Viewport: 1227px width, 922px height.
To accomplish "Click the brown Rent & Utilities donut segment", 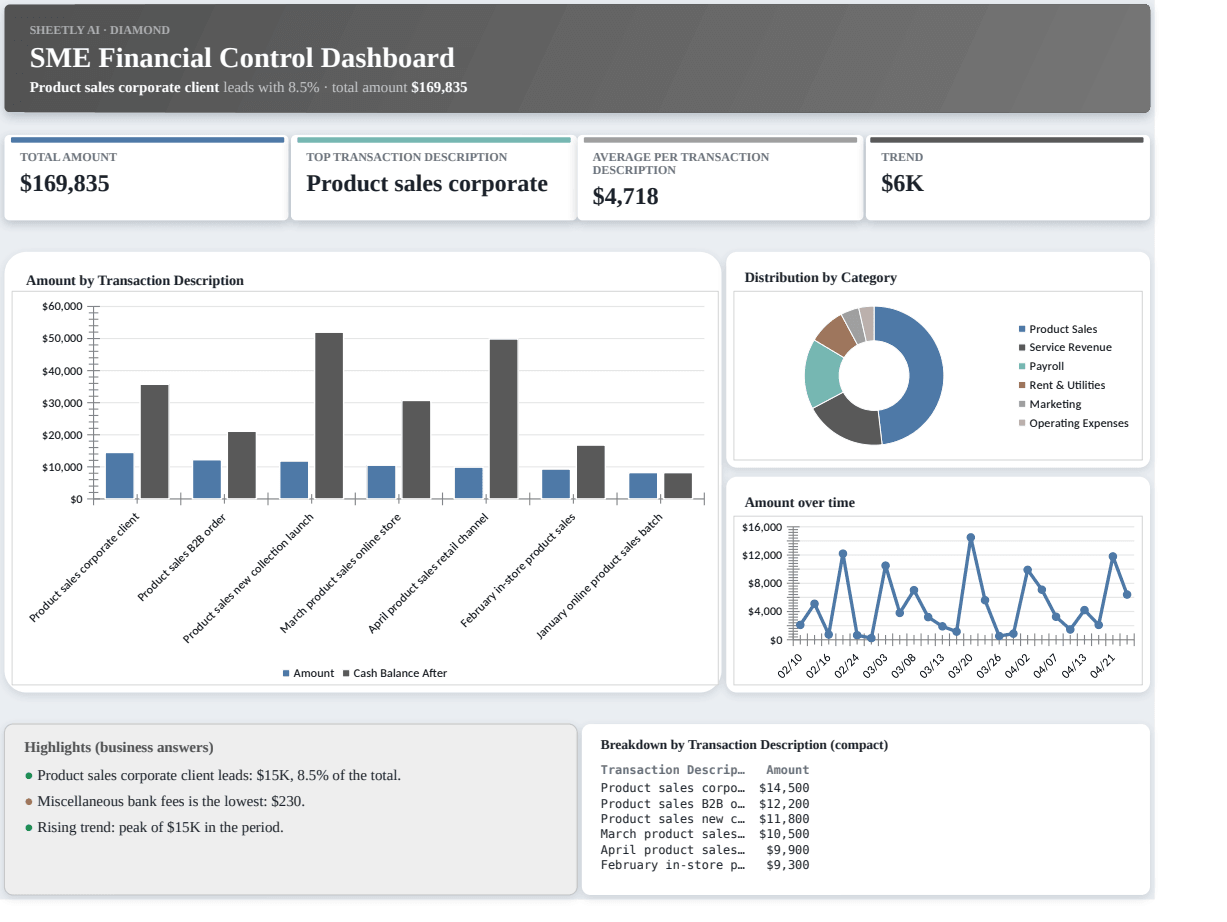I will tap(836, 333).
